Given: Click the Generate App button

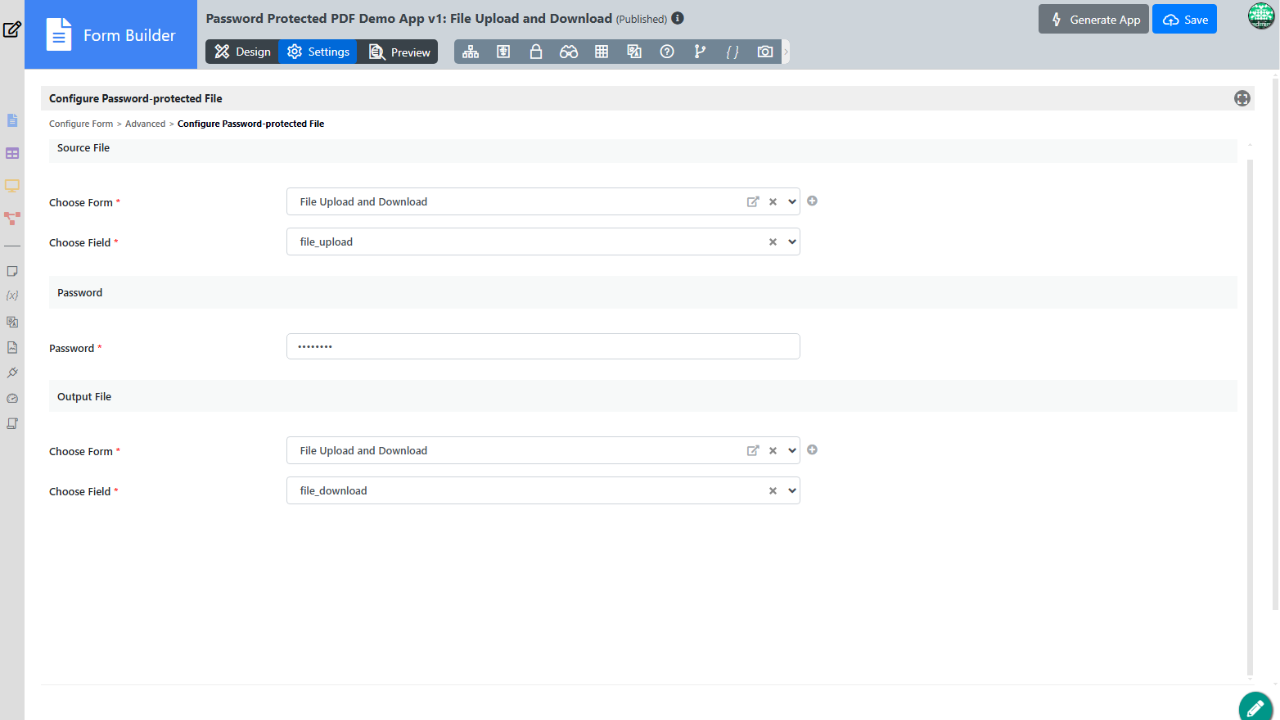Looking at the screenshot, I should 1093,20.
